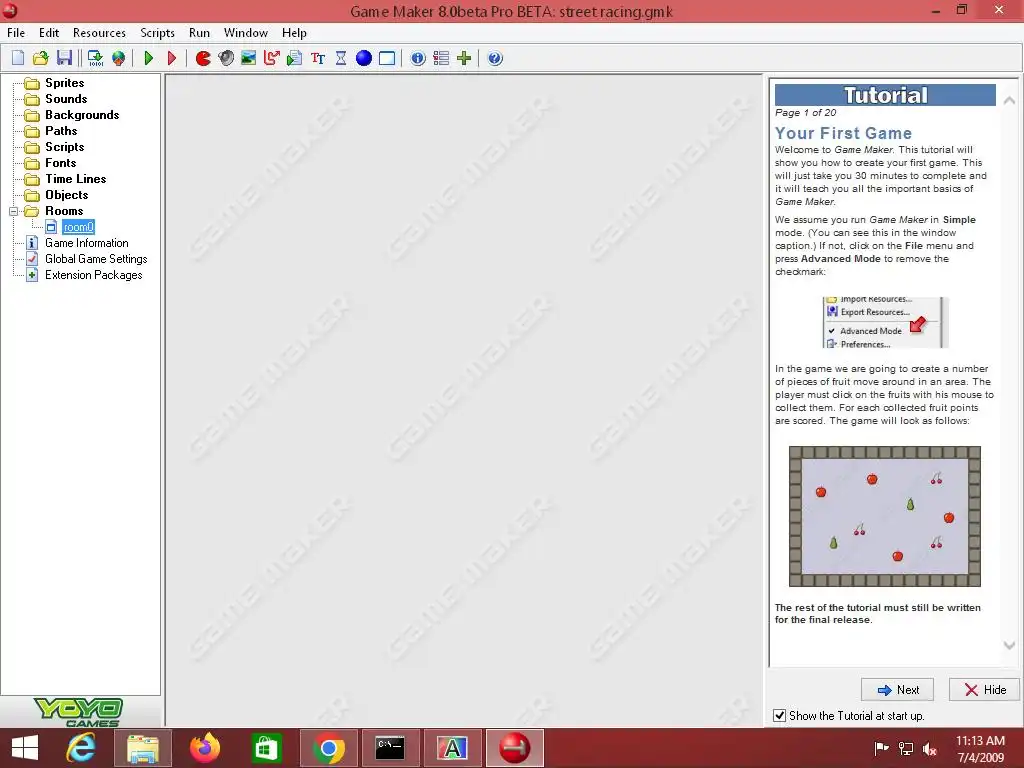Click the muted volume tray icon
Viewport: 1024px width, 768px height.
[x=930, y=749]
